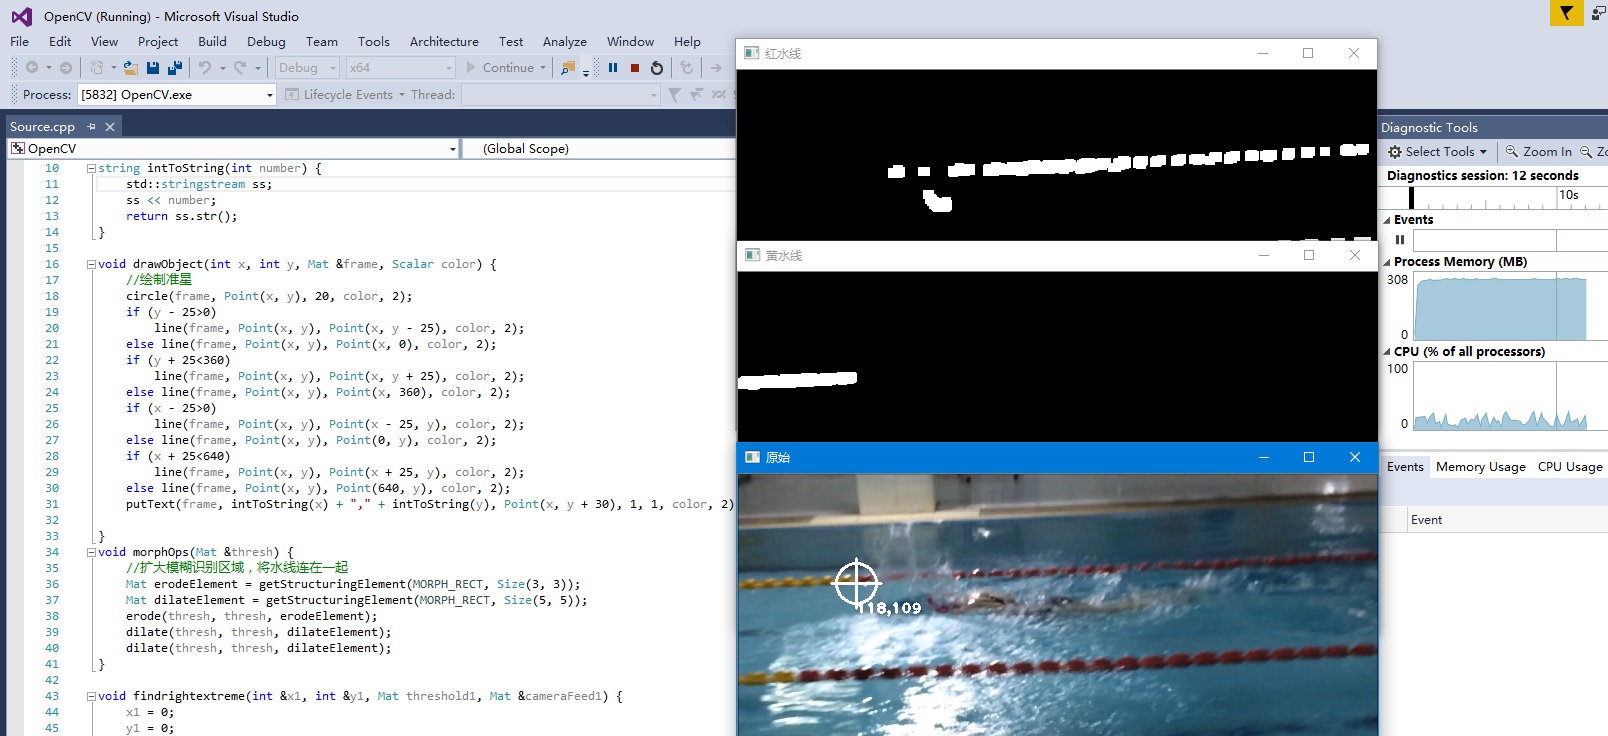Select the Source.cpp editor tab

coord(42,127)
